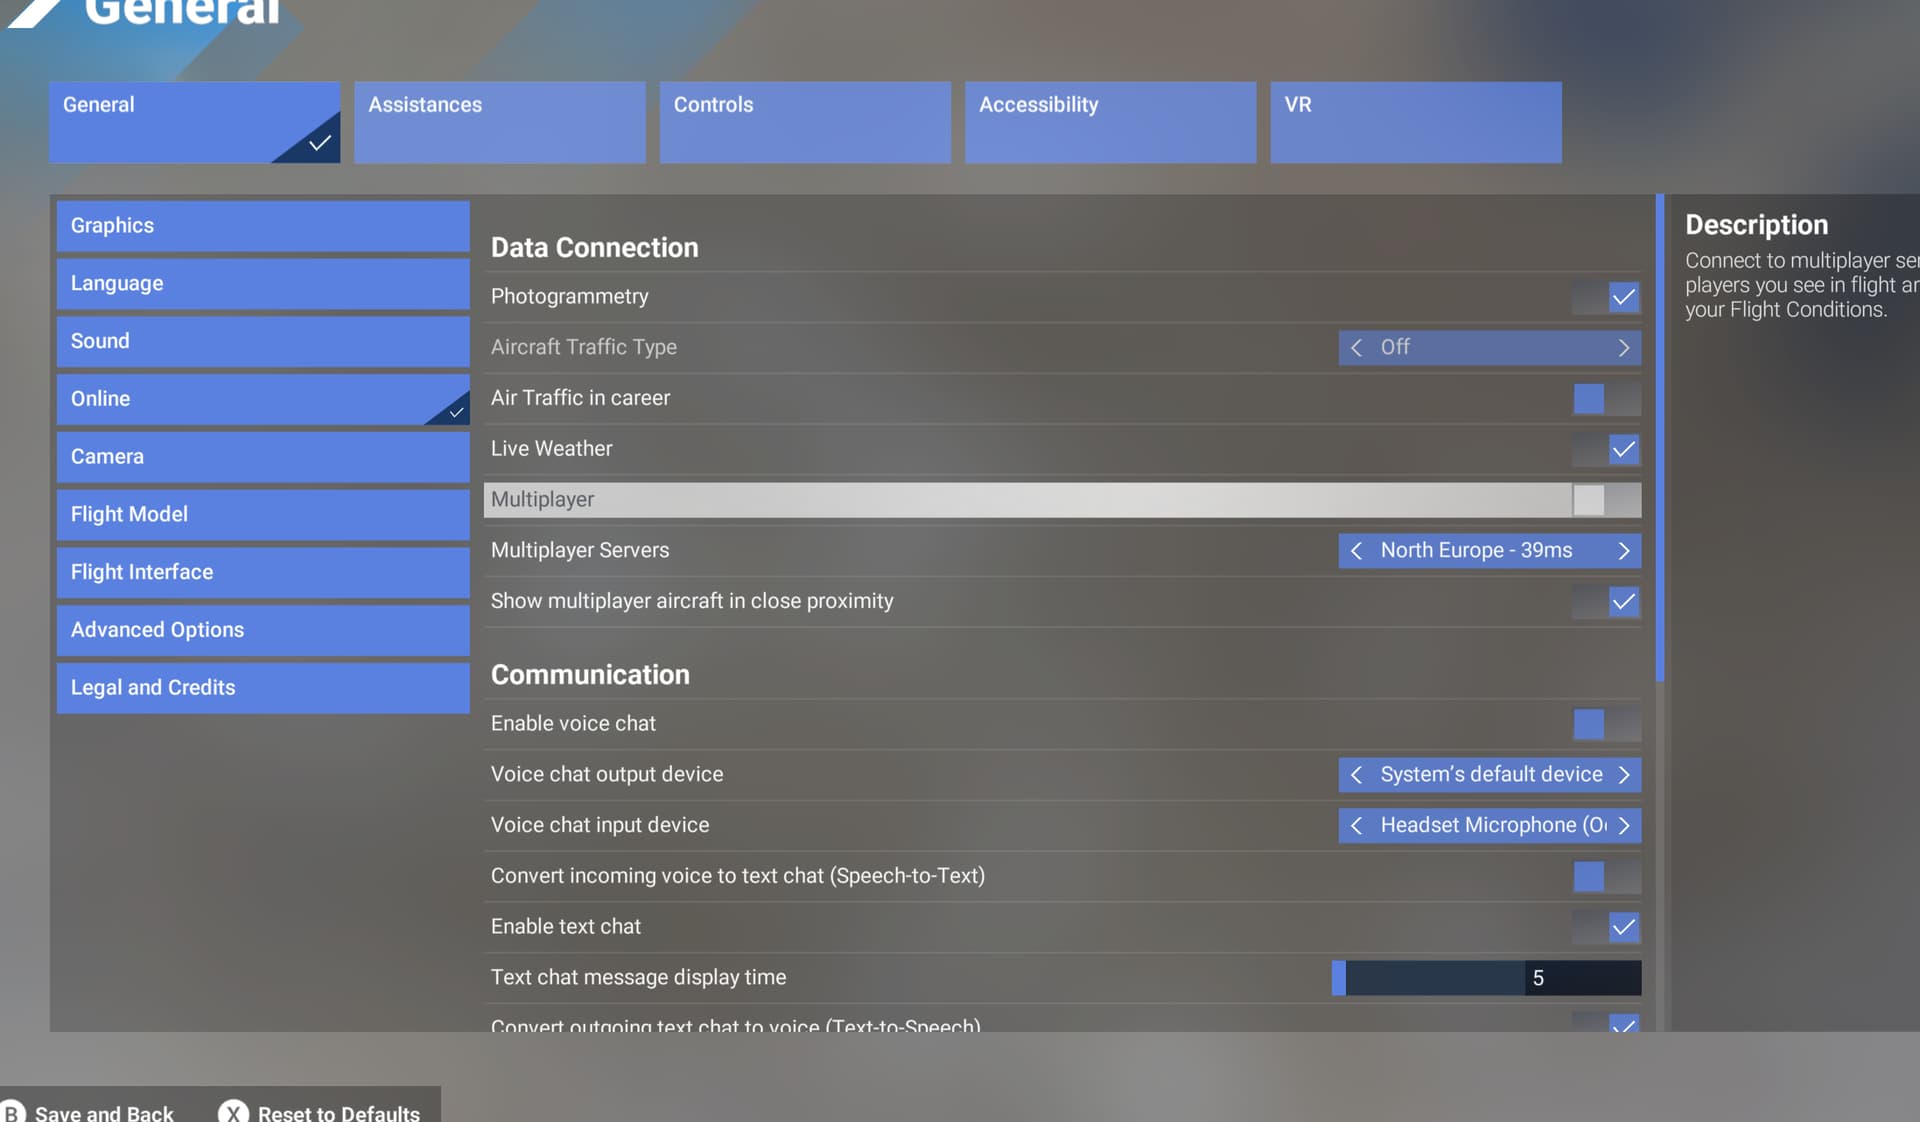Enable Air Traffic in career toggle

[1606, 398]
